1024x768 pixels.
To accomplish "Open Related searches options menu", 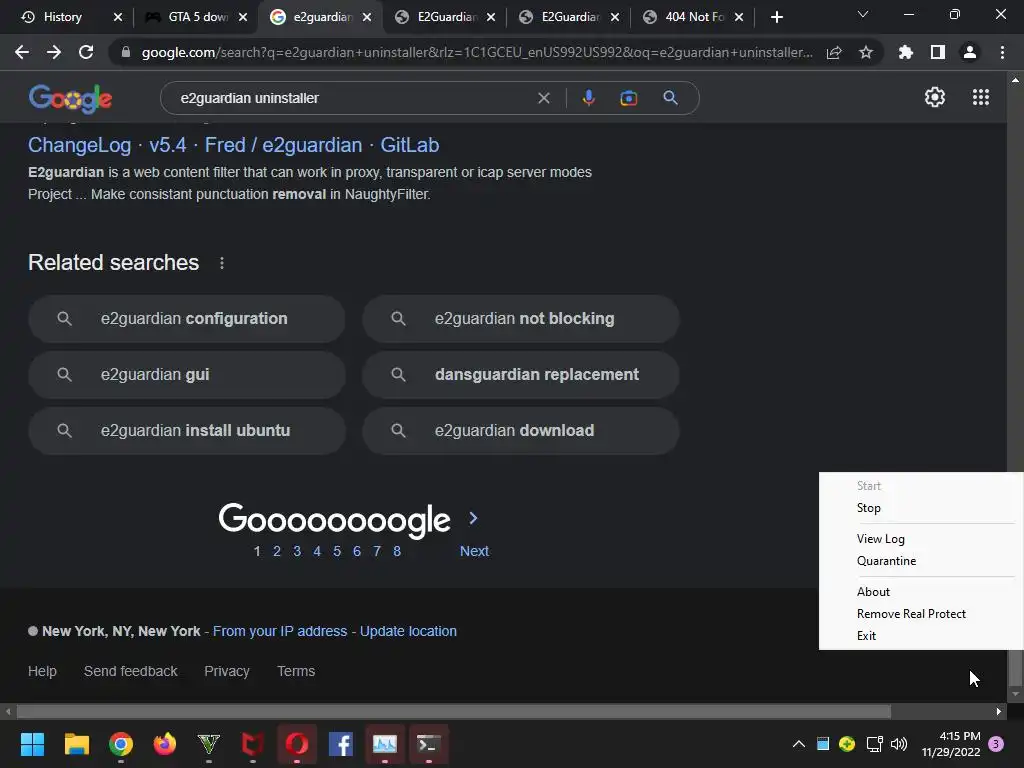I will 222,263.
